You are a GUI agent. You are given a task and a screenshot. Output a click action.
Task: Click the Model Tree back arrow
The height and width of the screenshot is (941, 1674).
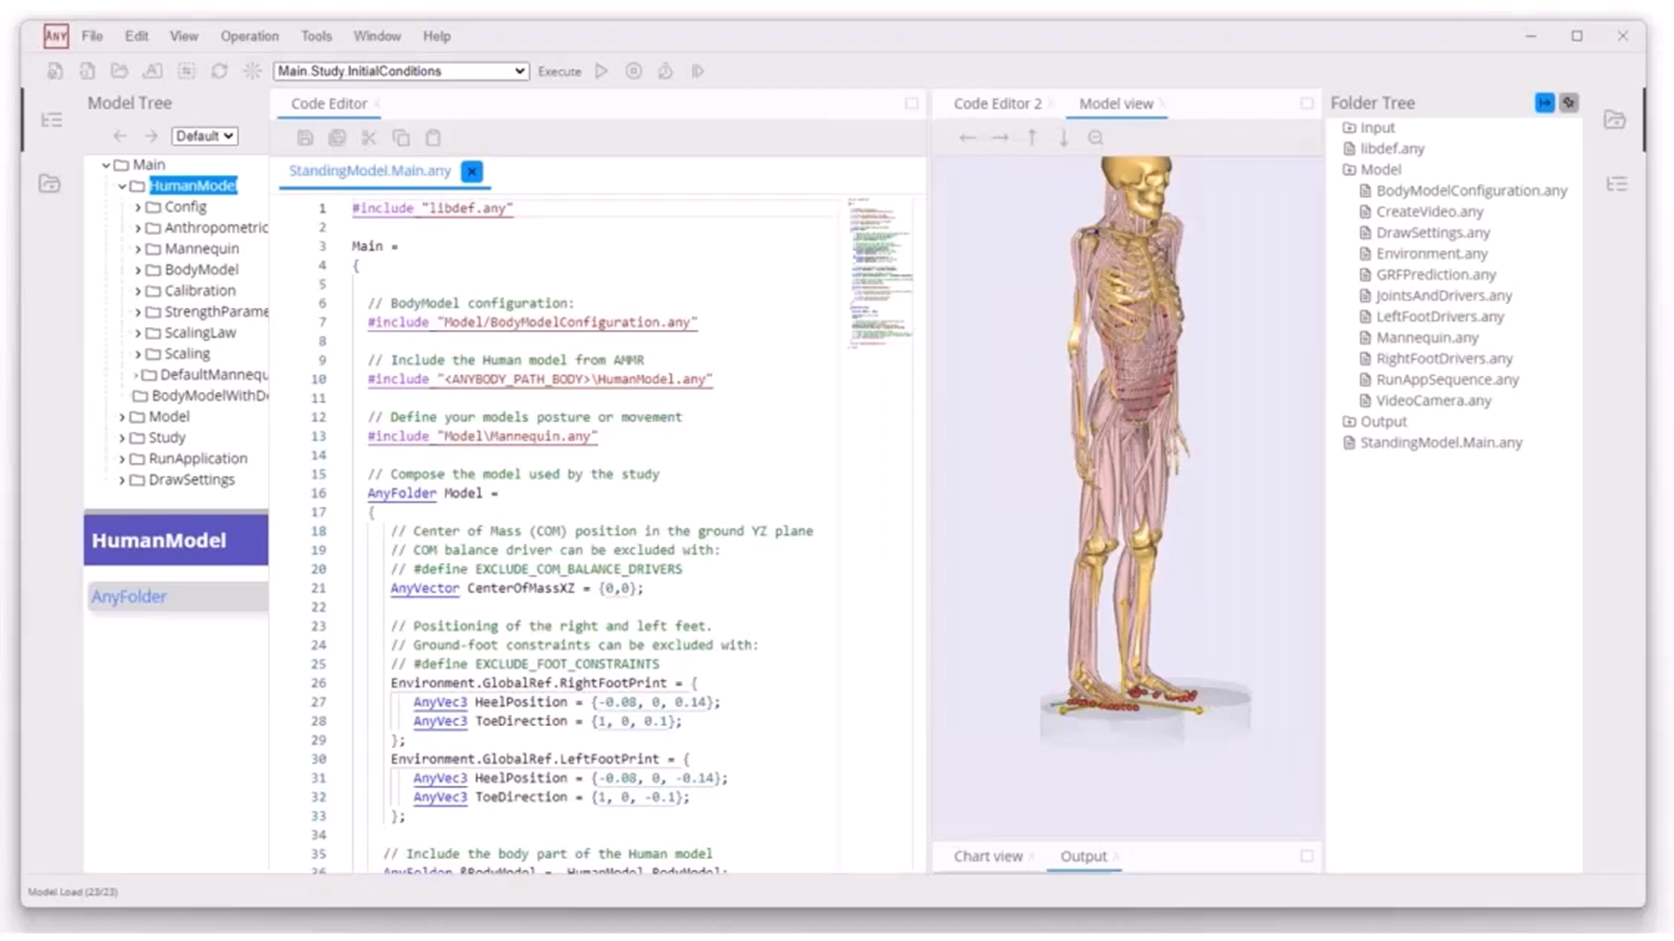coord(120,136)
